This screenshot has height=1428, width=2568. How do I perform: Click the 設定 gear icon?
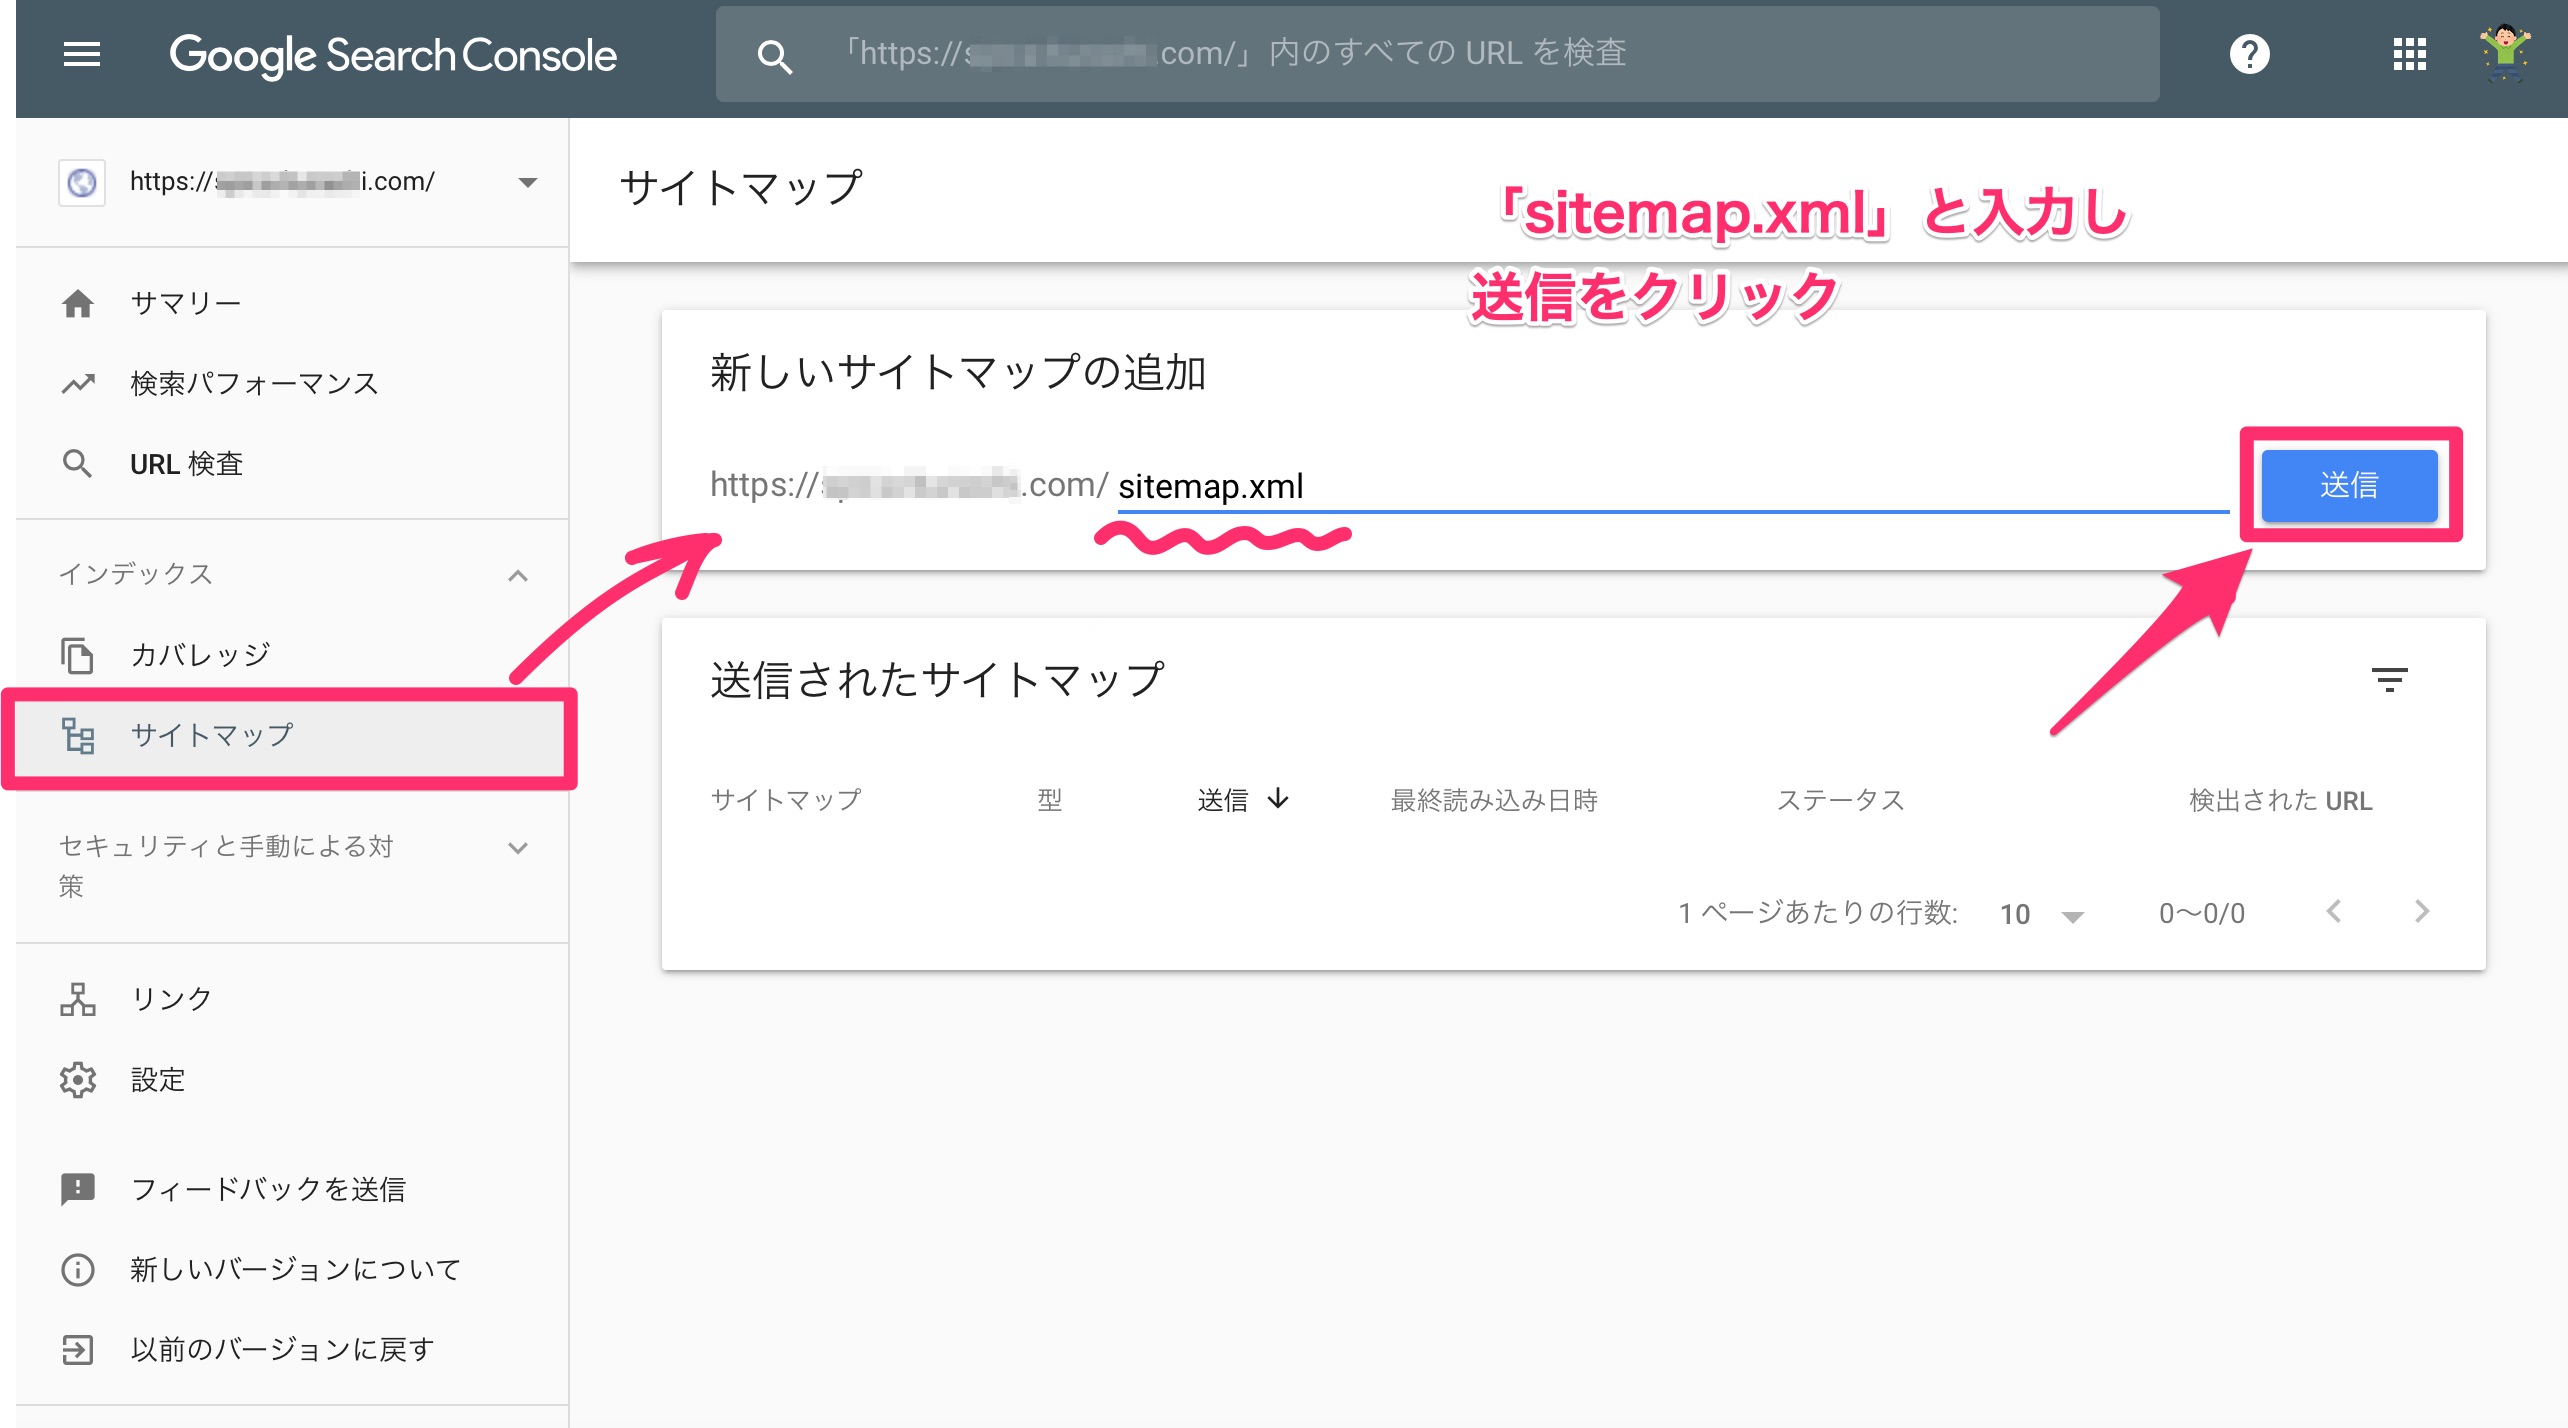coord(78,1079)
